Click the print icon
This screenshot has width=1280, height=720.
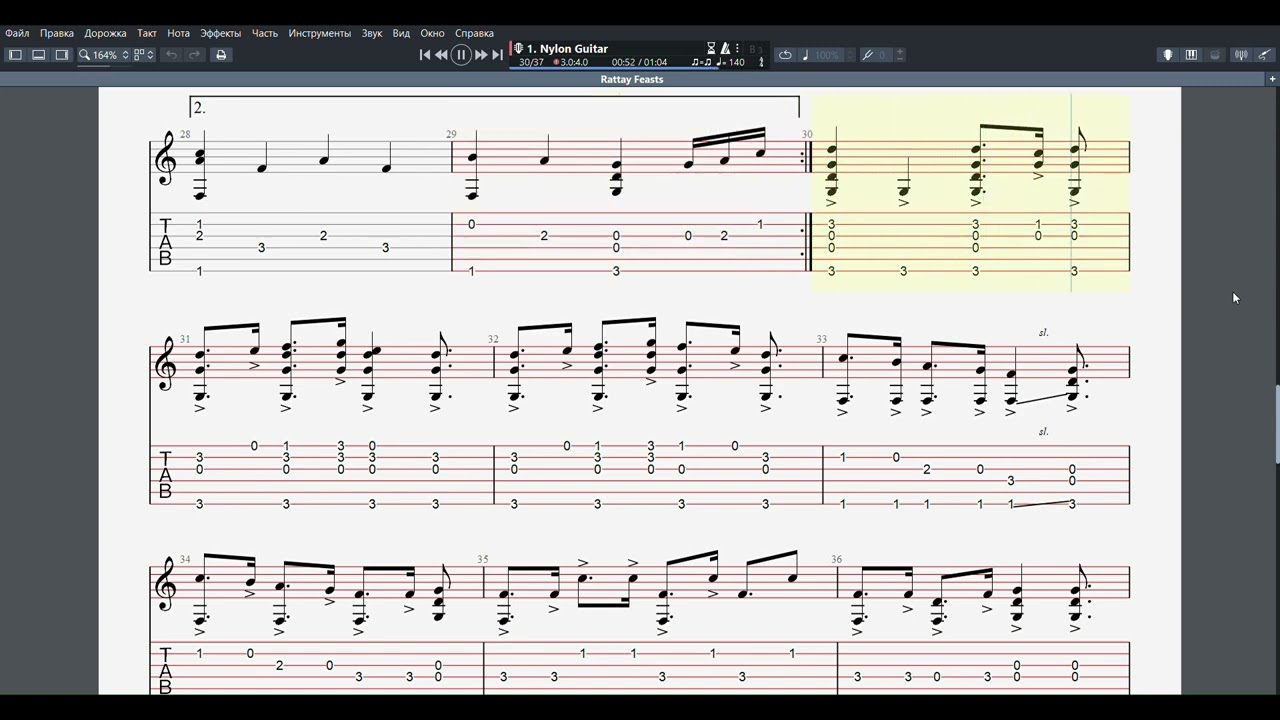[221, 55]
